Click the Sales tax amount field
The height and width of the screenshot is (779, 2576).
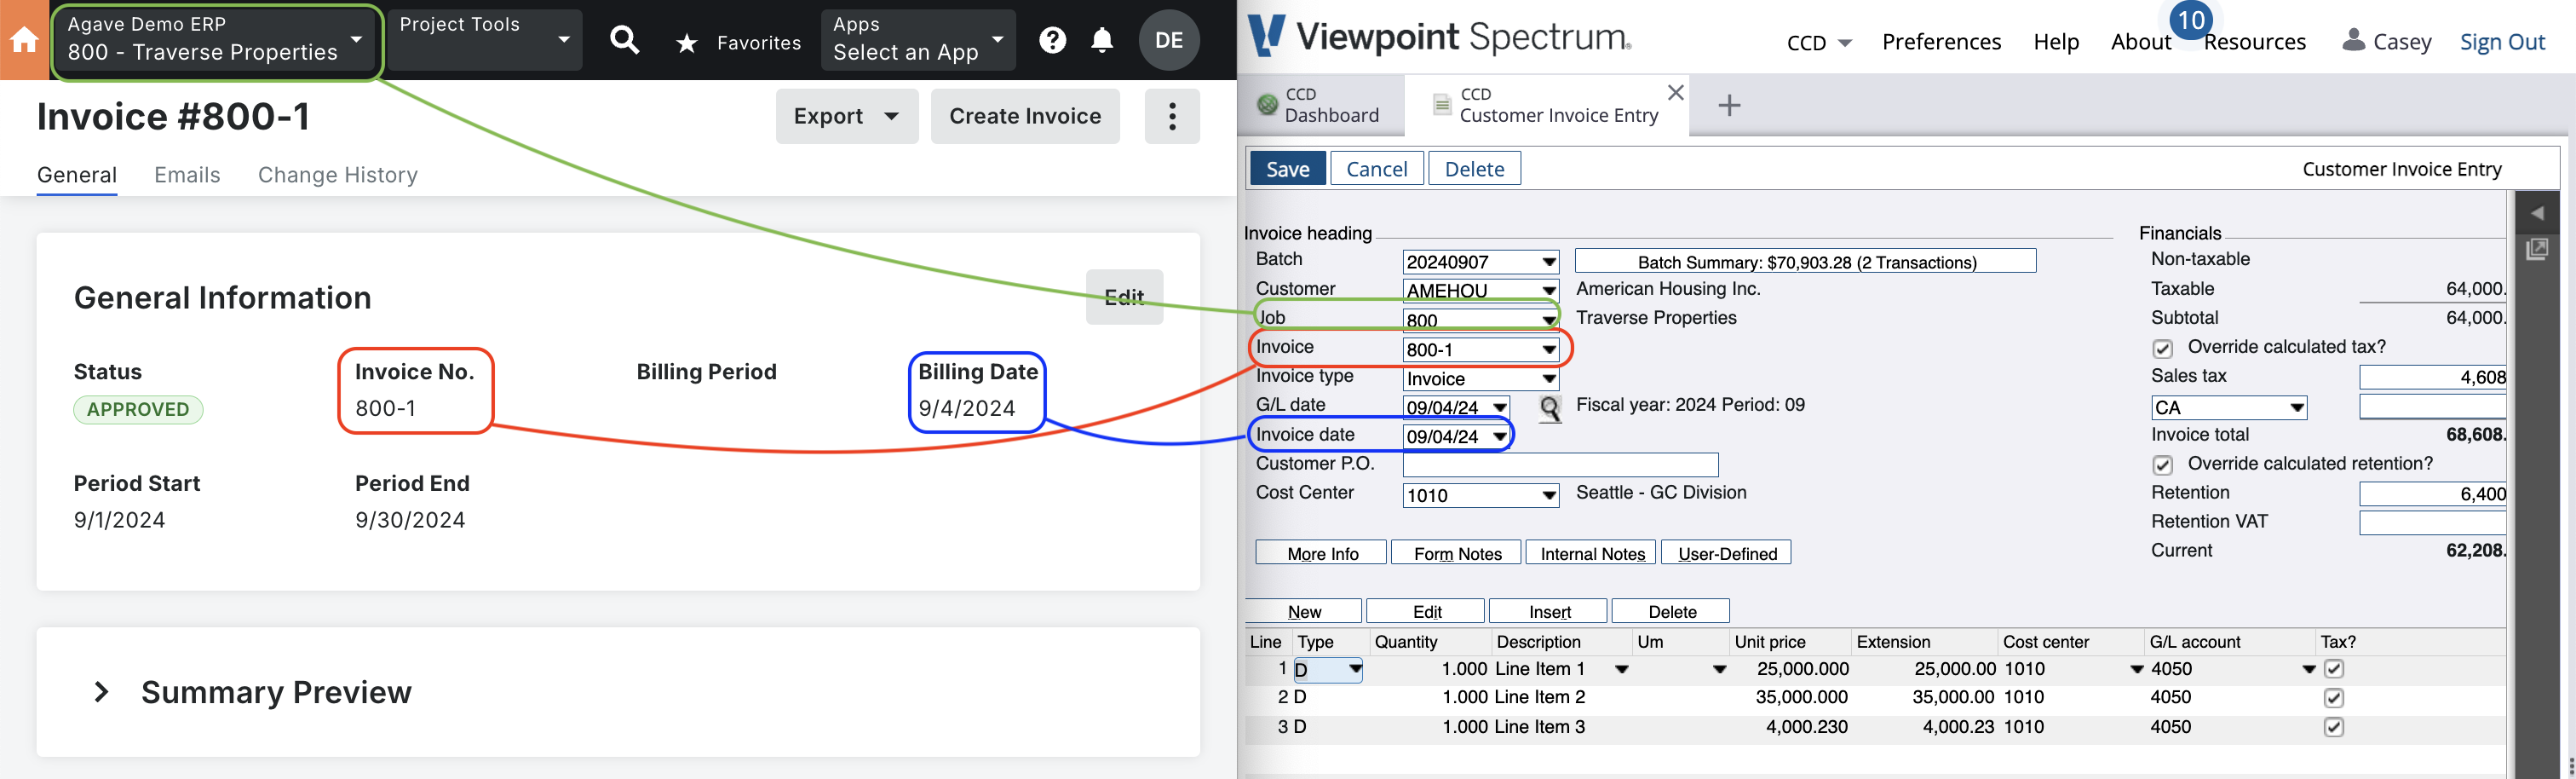(x=2432, y=378)
